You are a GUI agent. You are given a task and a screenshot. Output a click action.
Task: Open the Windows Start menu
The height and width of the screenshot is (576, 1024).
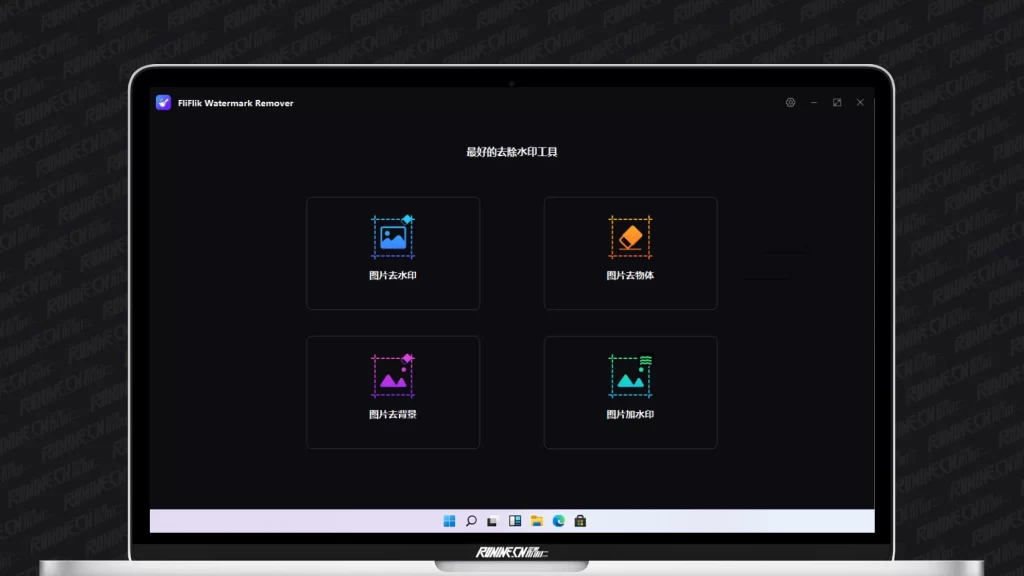[x=449, y=521]
